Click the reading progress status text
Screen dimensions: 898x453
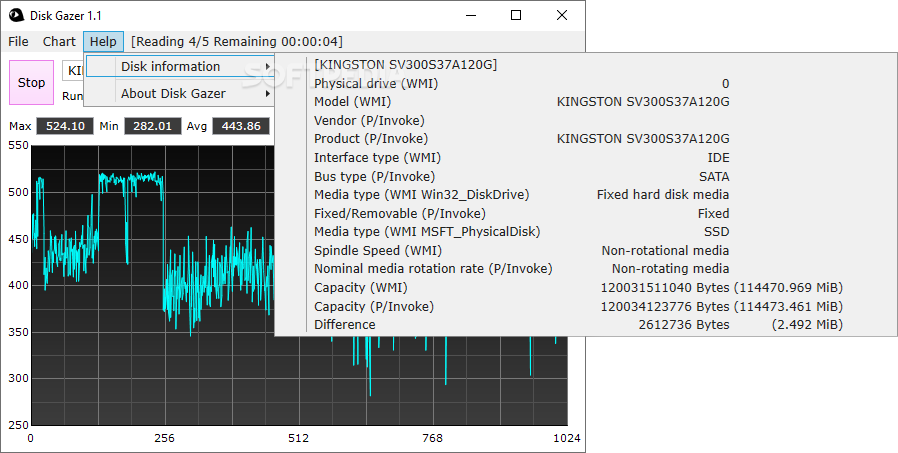tap(237, 42)
